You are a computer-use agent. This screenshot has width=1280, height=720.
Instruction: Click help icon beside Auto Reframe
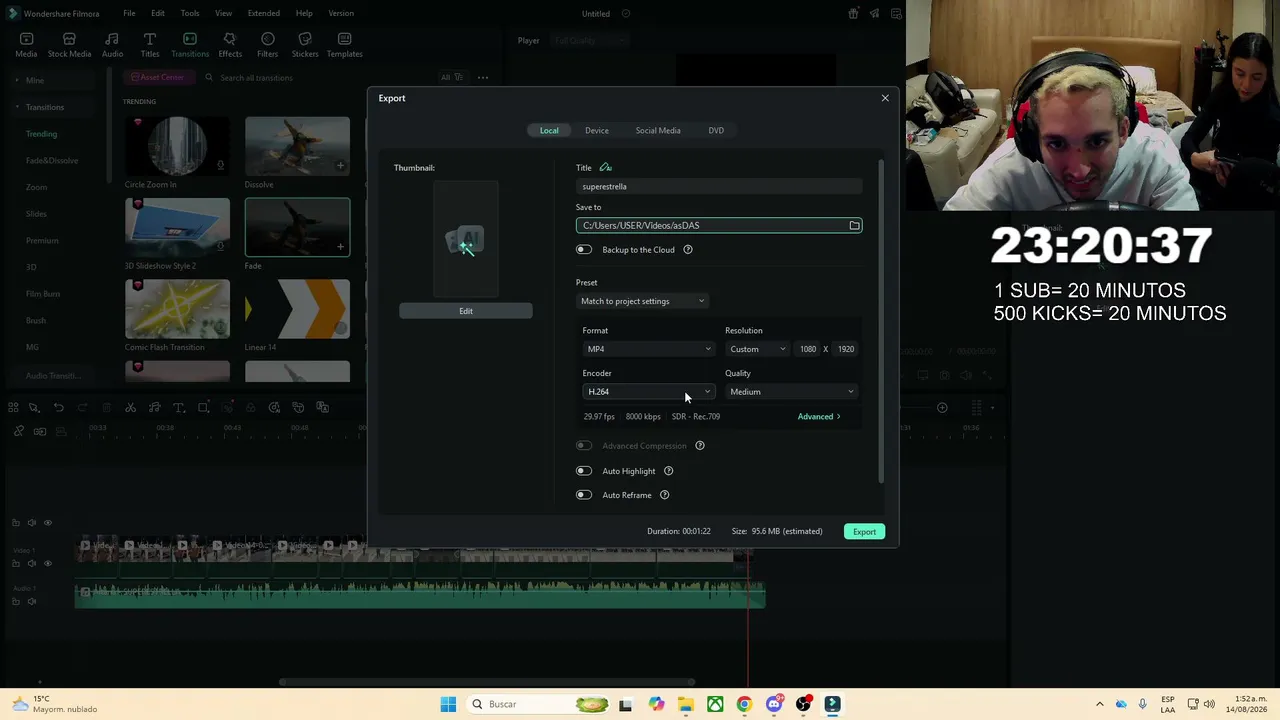[664, 495]
